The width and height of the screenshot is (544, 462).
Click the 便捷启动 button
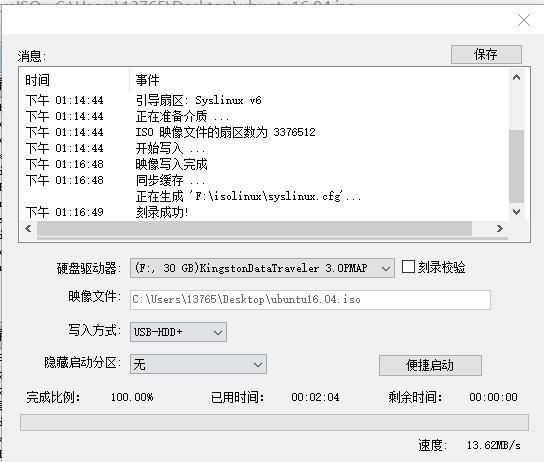pyautogui.click(x=430, y=365)
